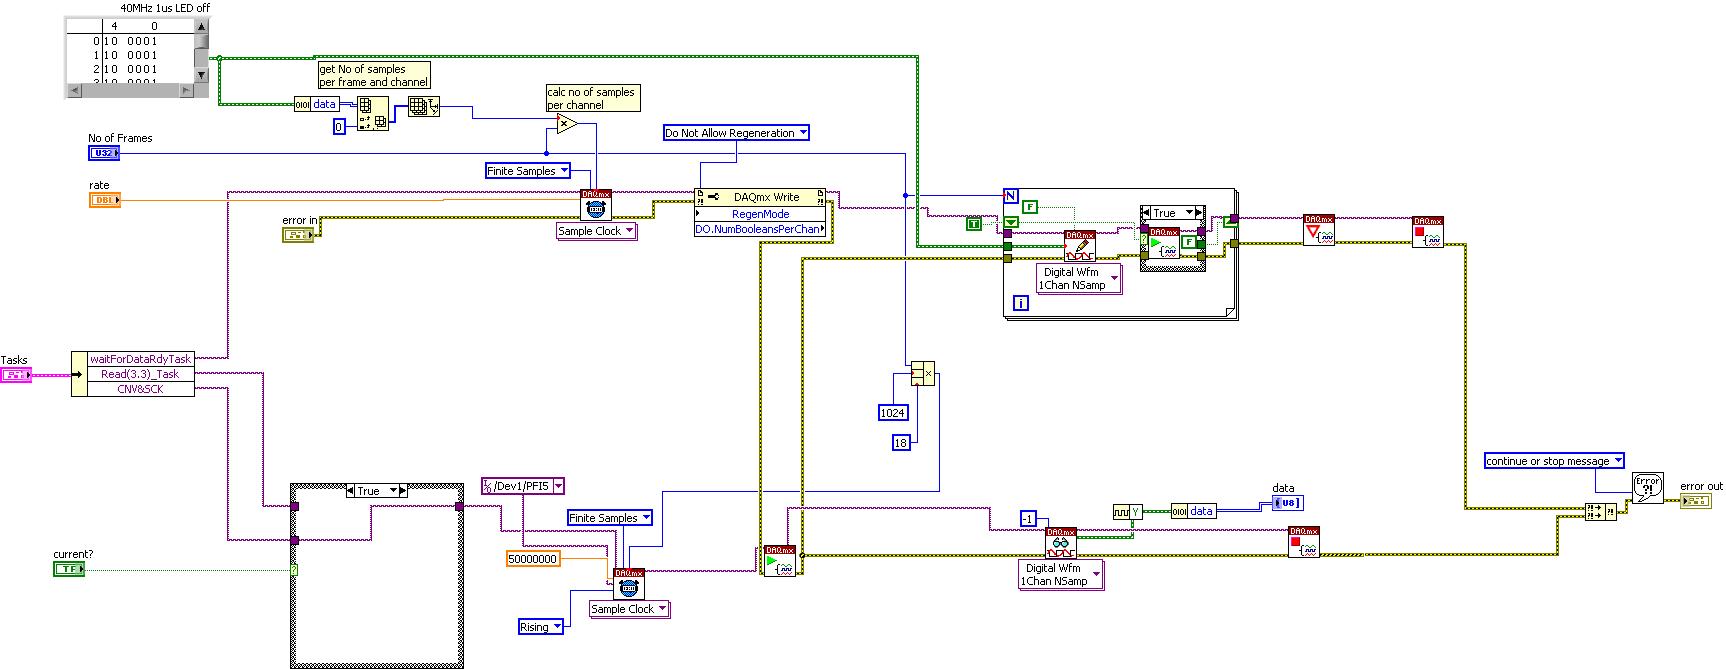
Task: Click the numeric constant 18
Action: click(901, 442)
